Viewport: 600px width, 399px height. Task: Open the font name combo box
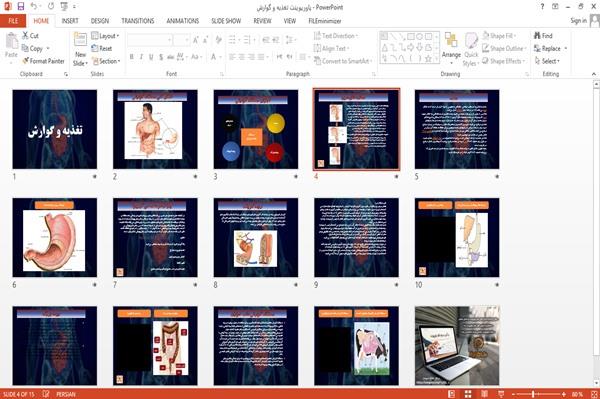point(150,40)
